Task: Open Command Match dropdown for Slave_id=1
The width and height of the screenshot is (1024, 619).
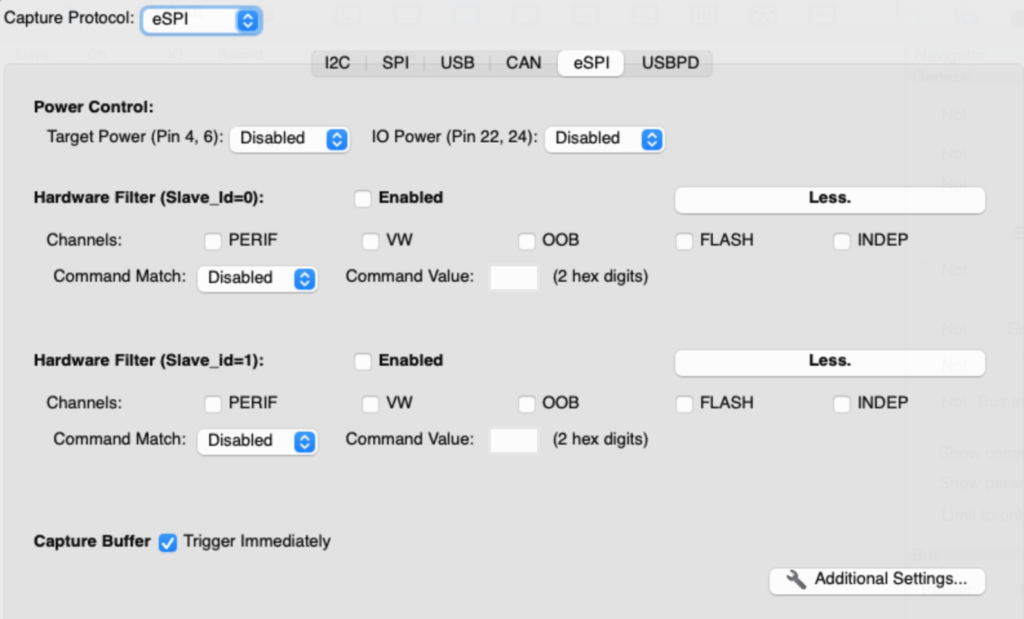Action: click(x=256, y=440)
